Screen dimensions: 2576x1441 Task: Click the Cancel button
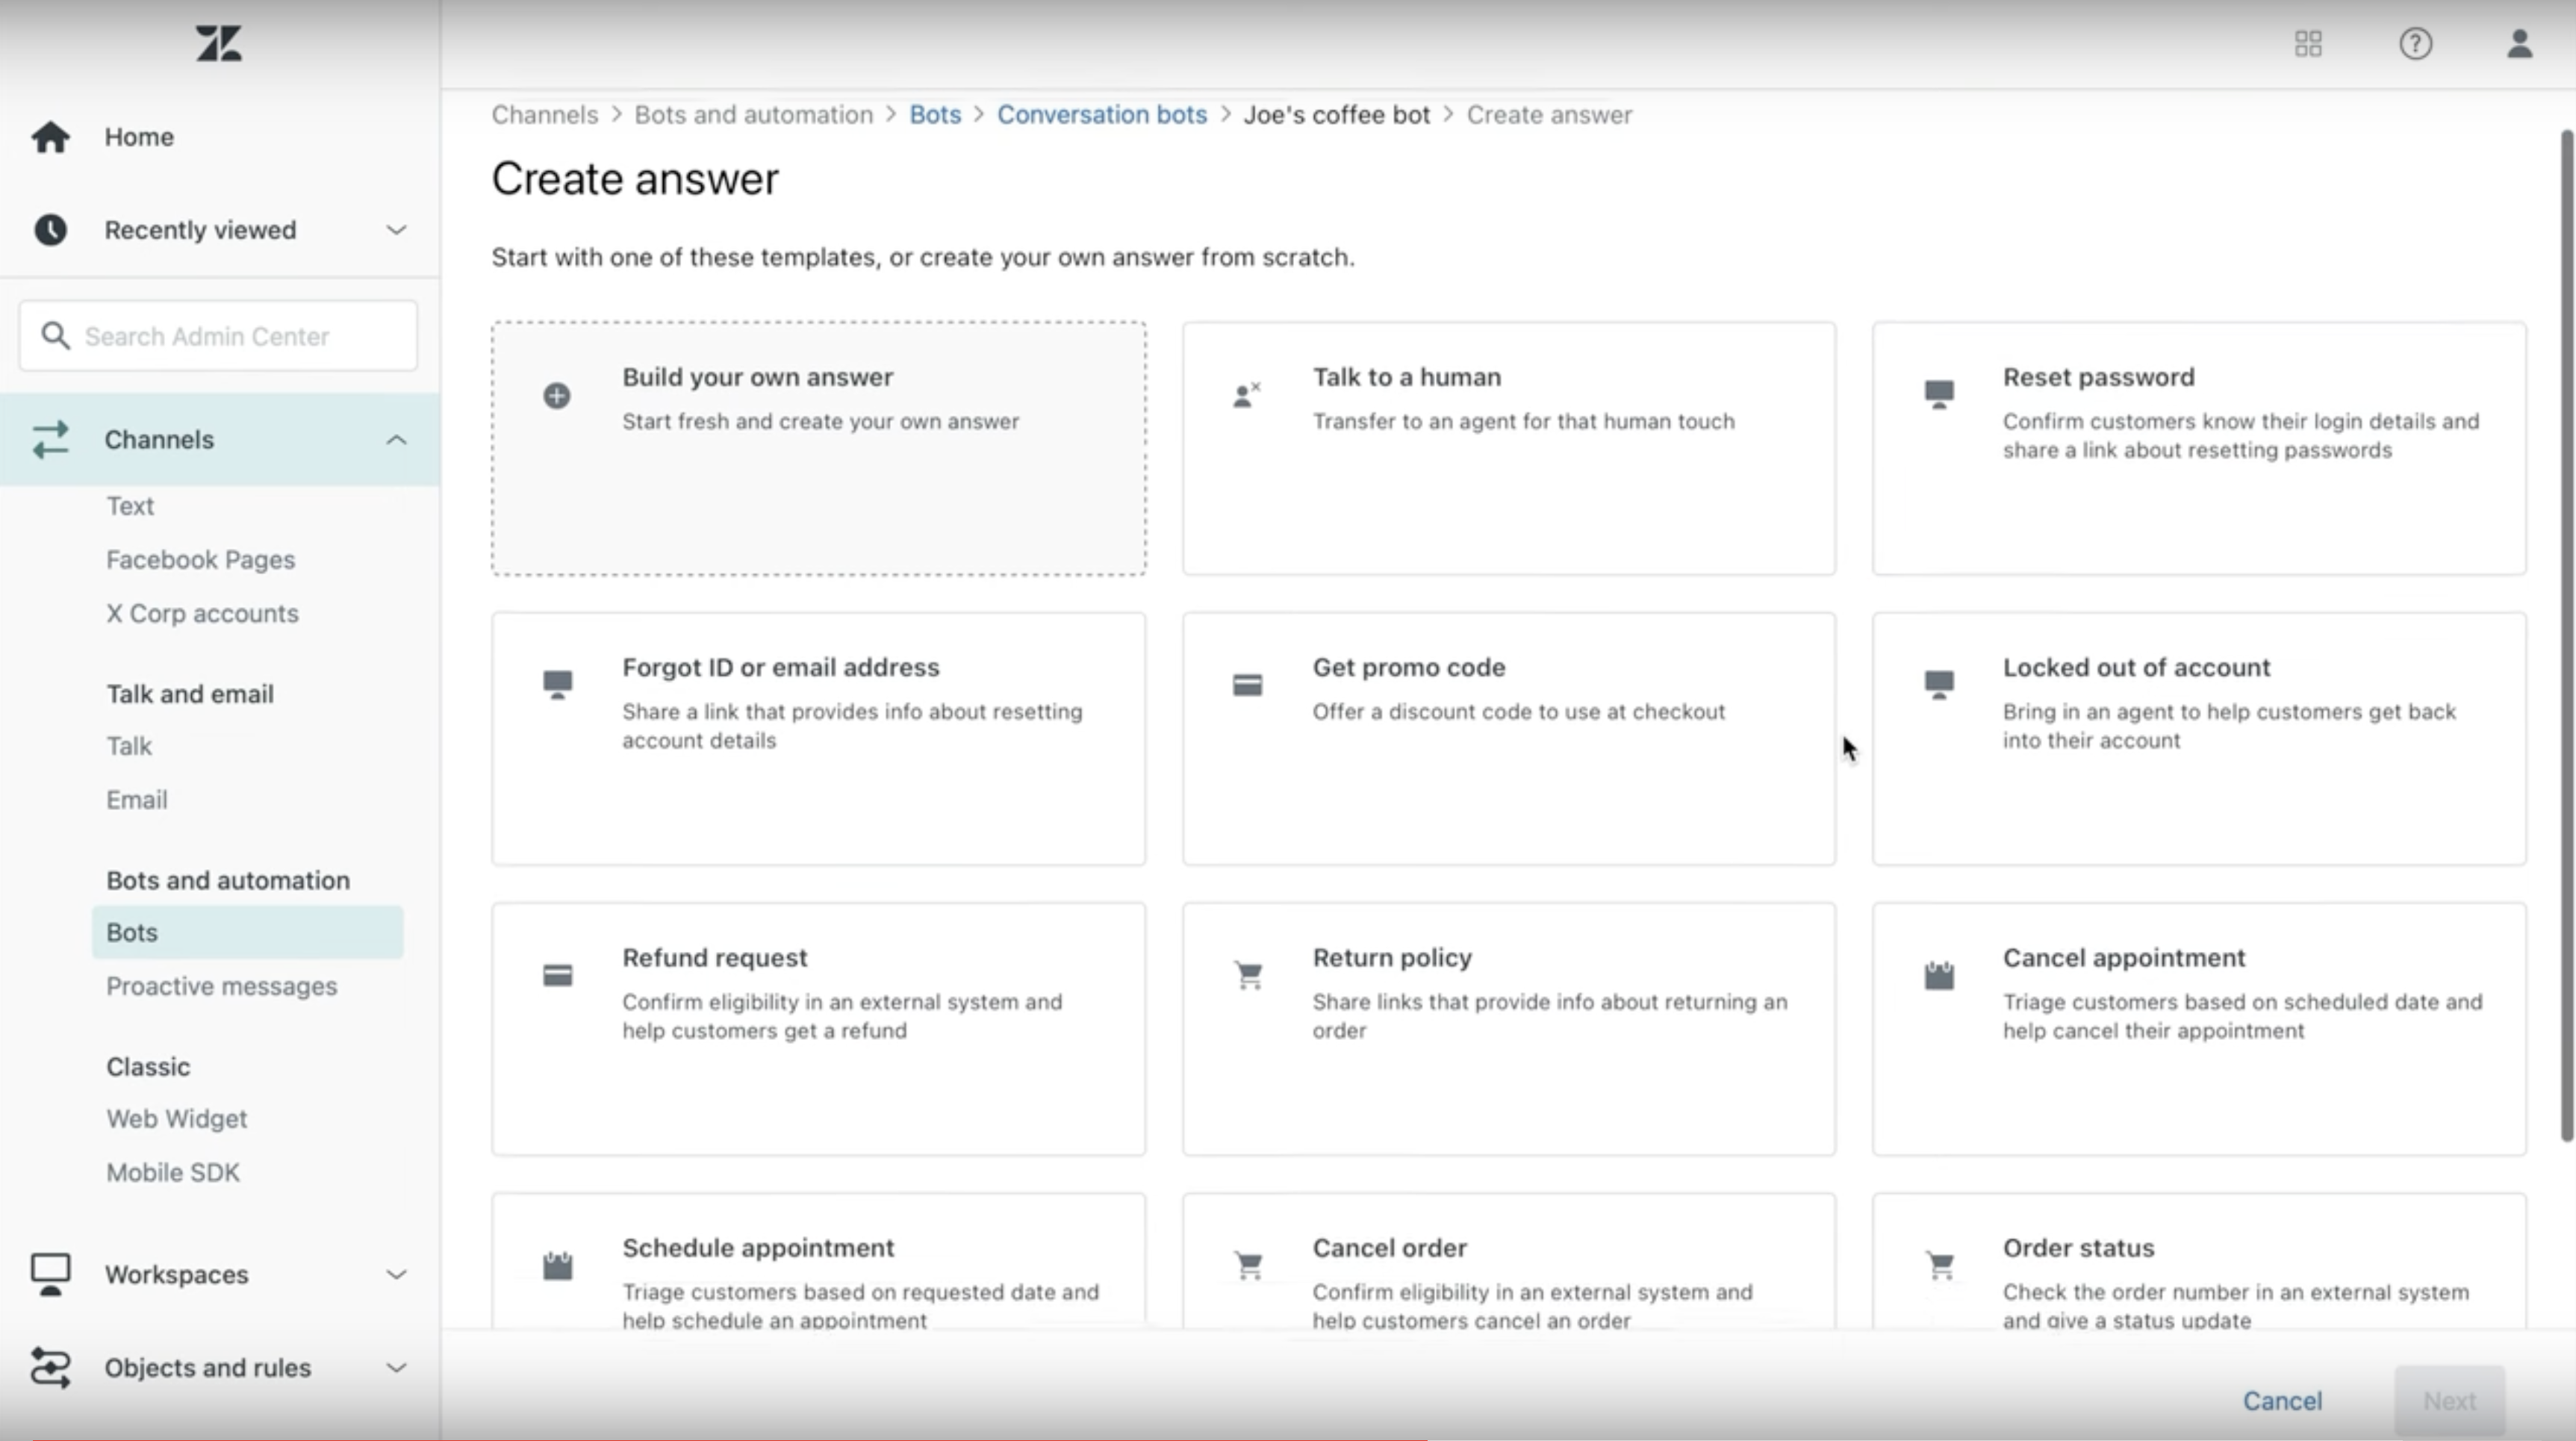tap(2282, 1401)
